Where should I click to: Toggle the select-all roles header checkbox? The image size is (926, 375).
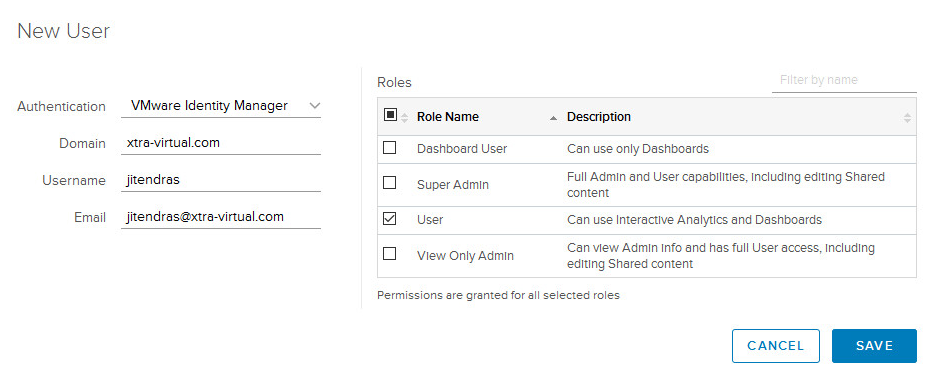click(x=390, y=115)
